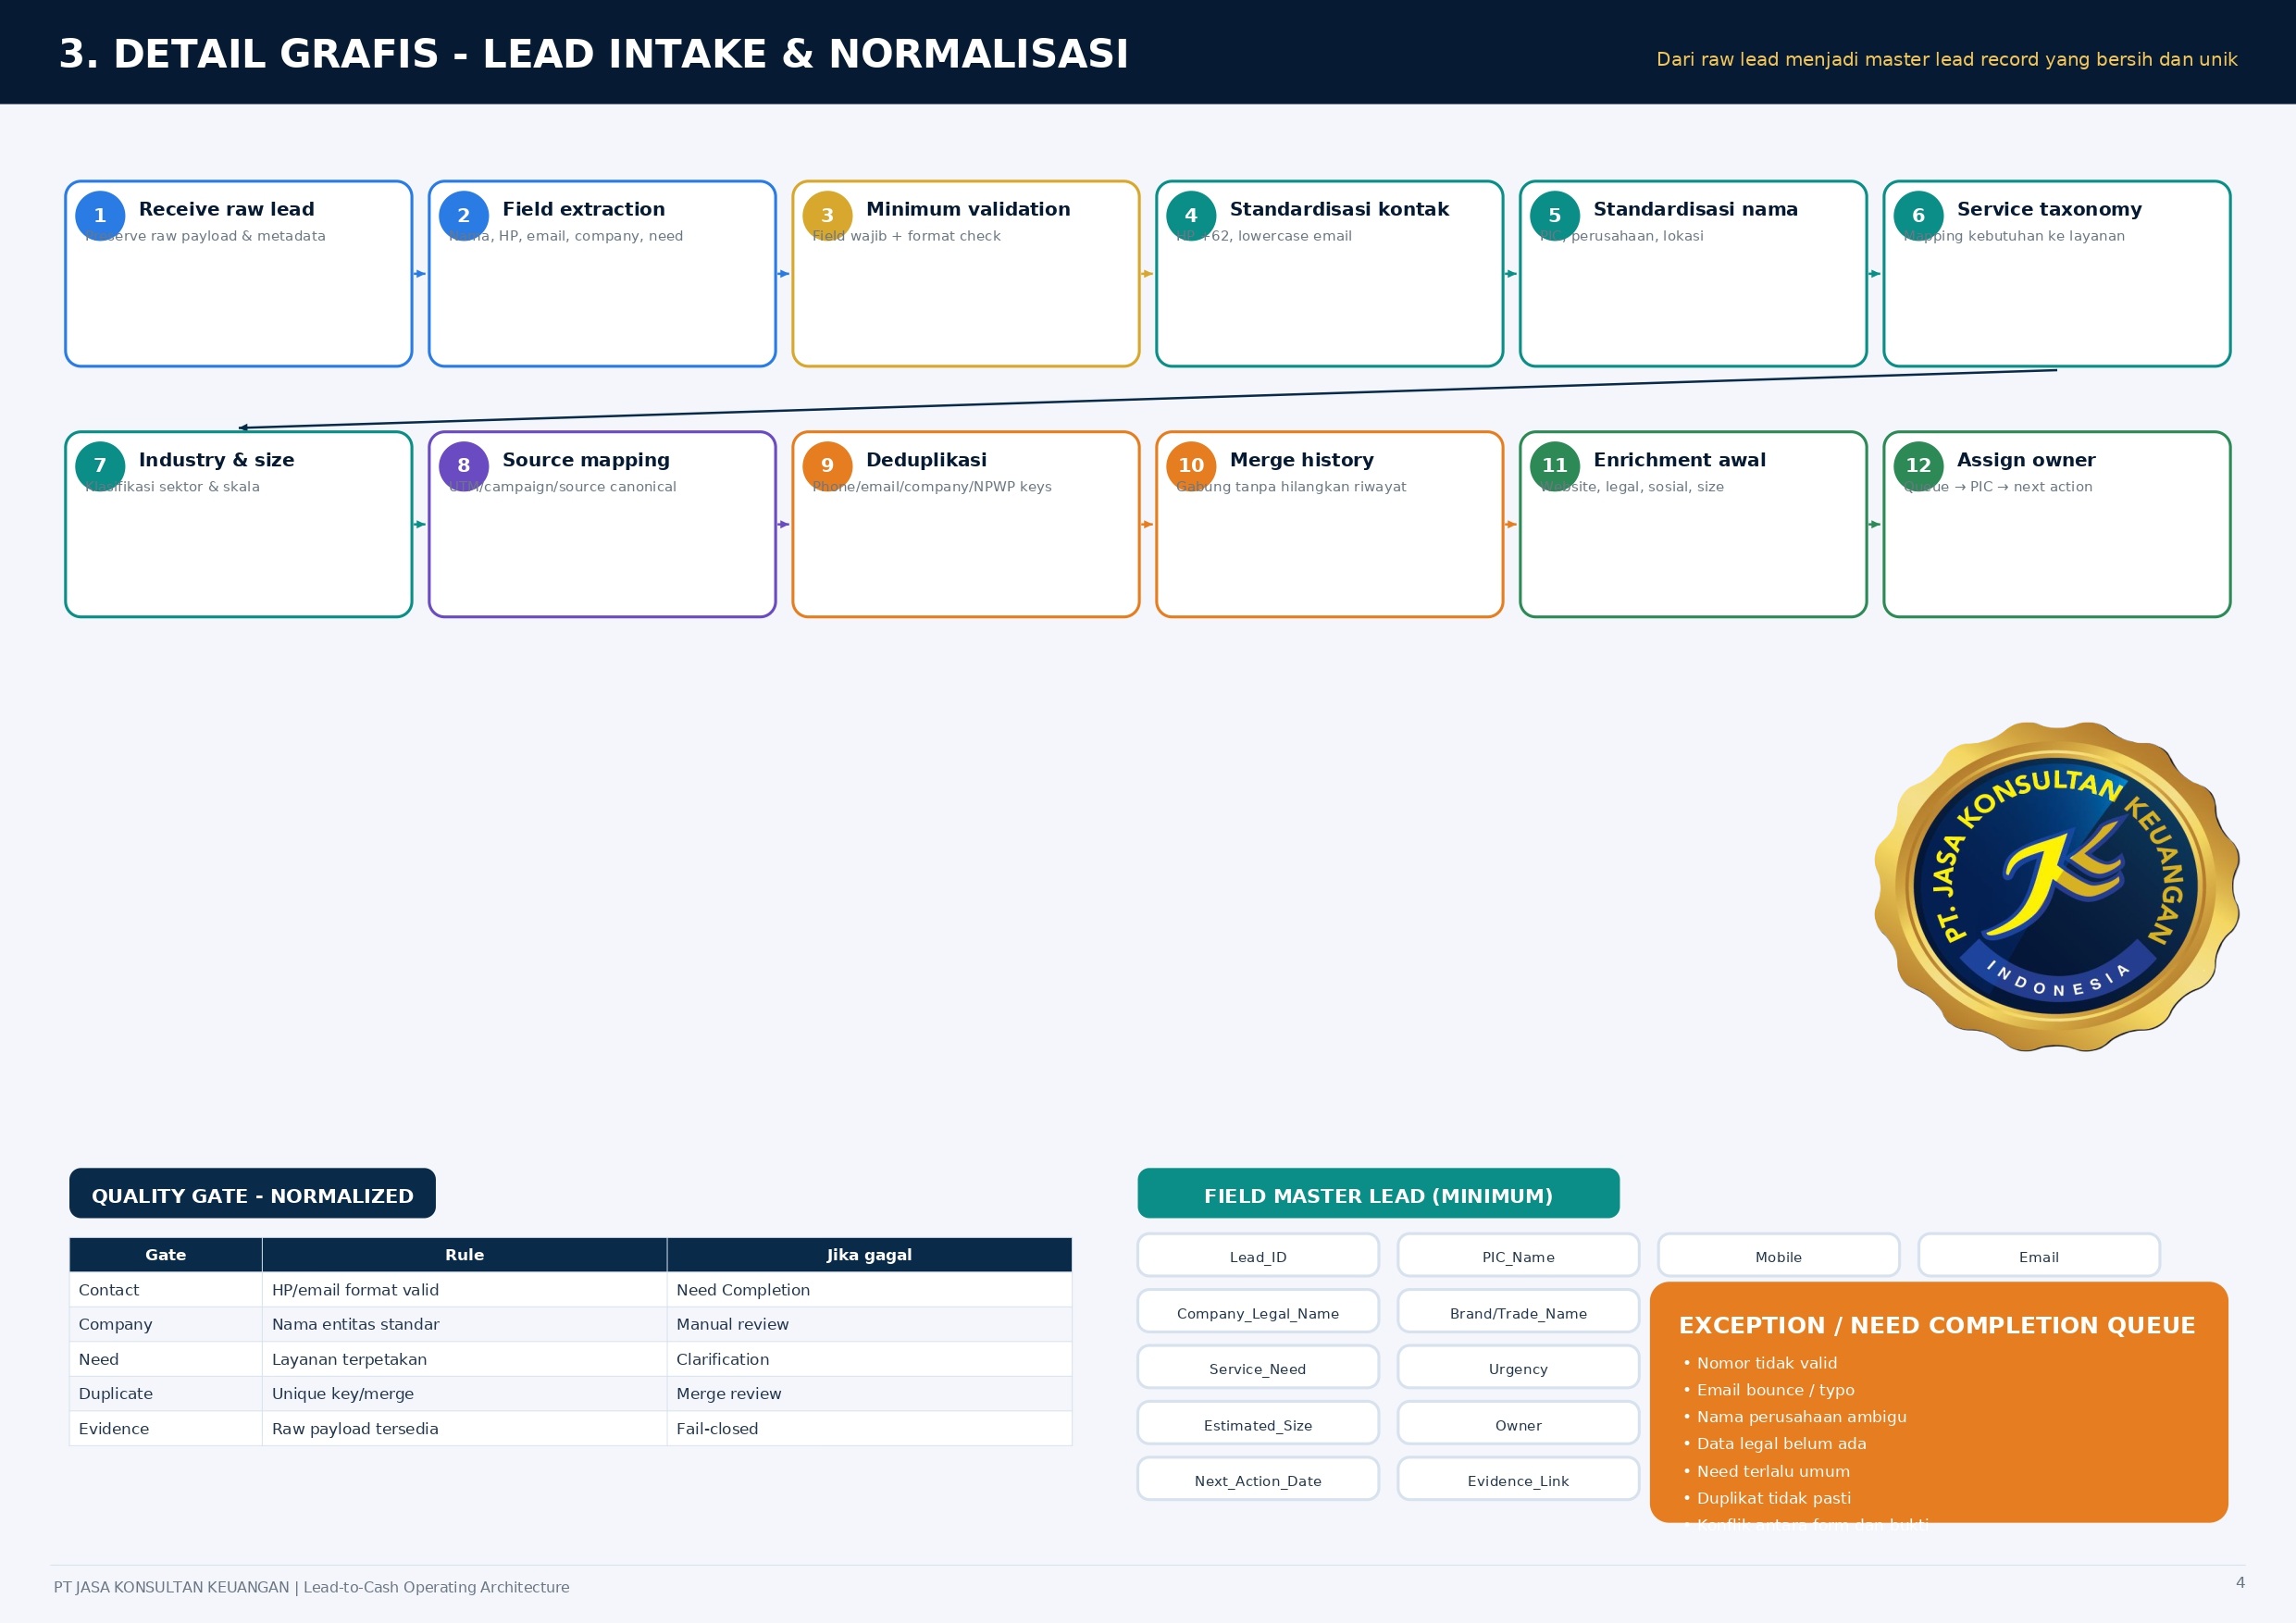
Task: Click step 1 numbered circle badge
Action: click(x=100, y=215)
